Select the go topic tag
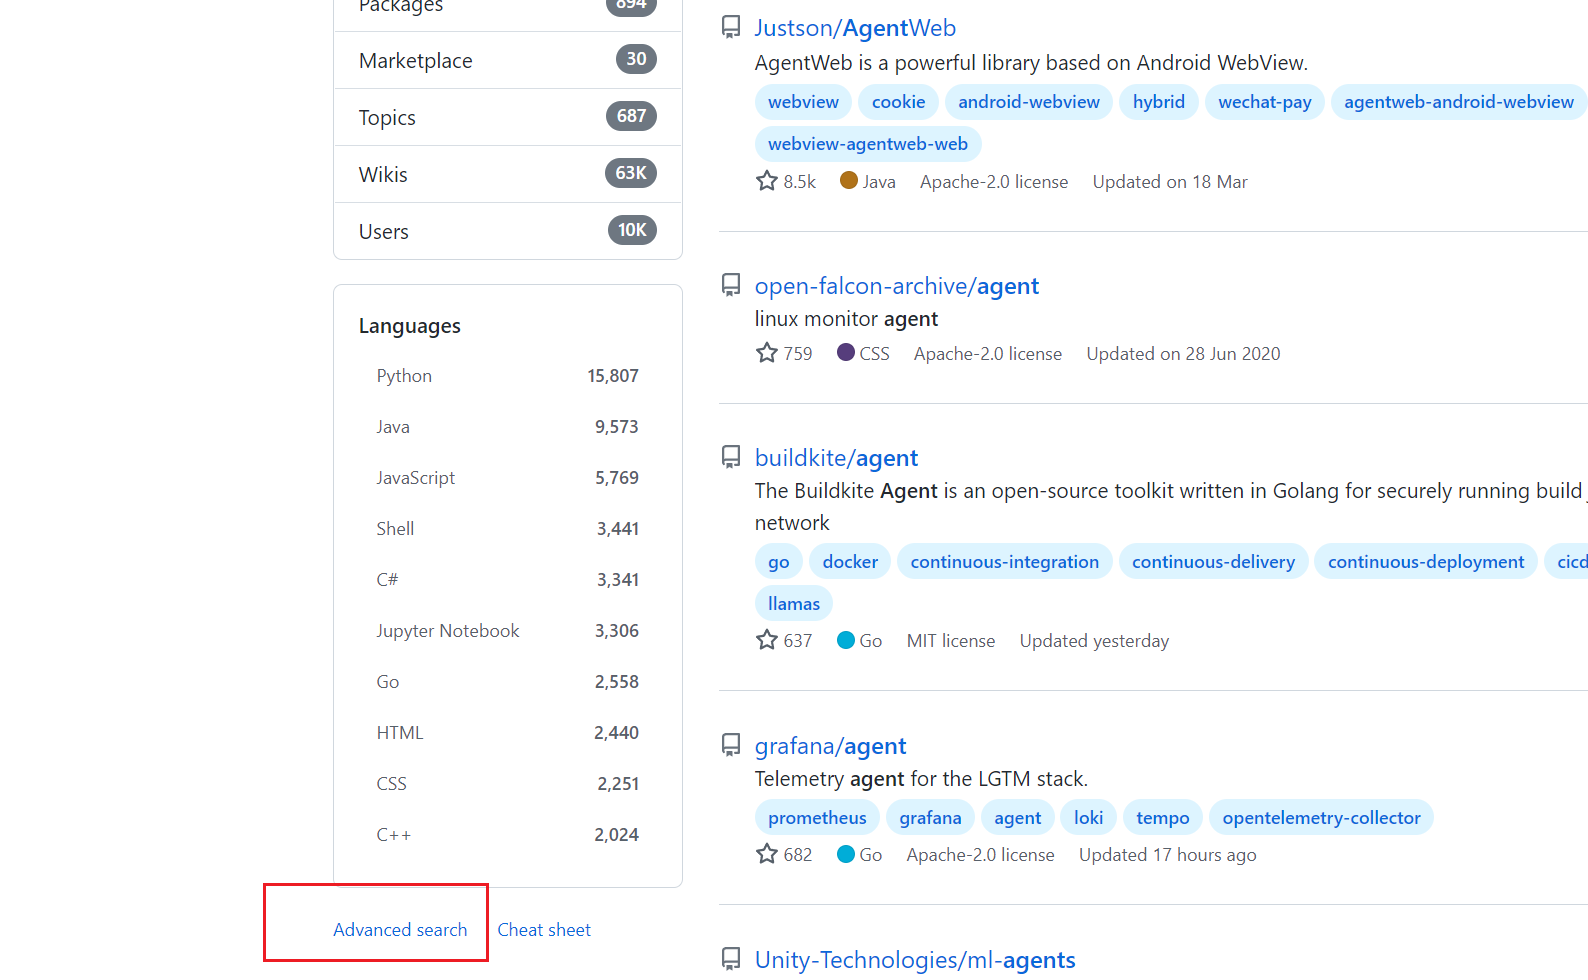The height and width of the screenshot is (980, 1588). coord(778,562)
